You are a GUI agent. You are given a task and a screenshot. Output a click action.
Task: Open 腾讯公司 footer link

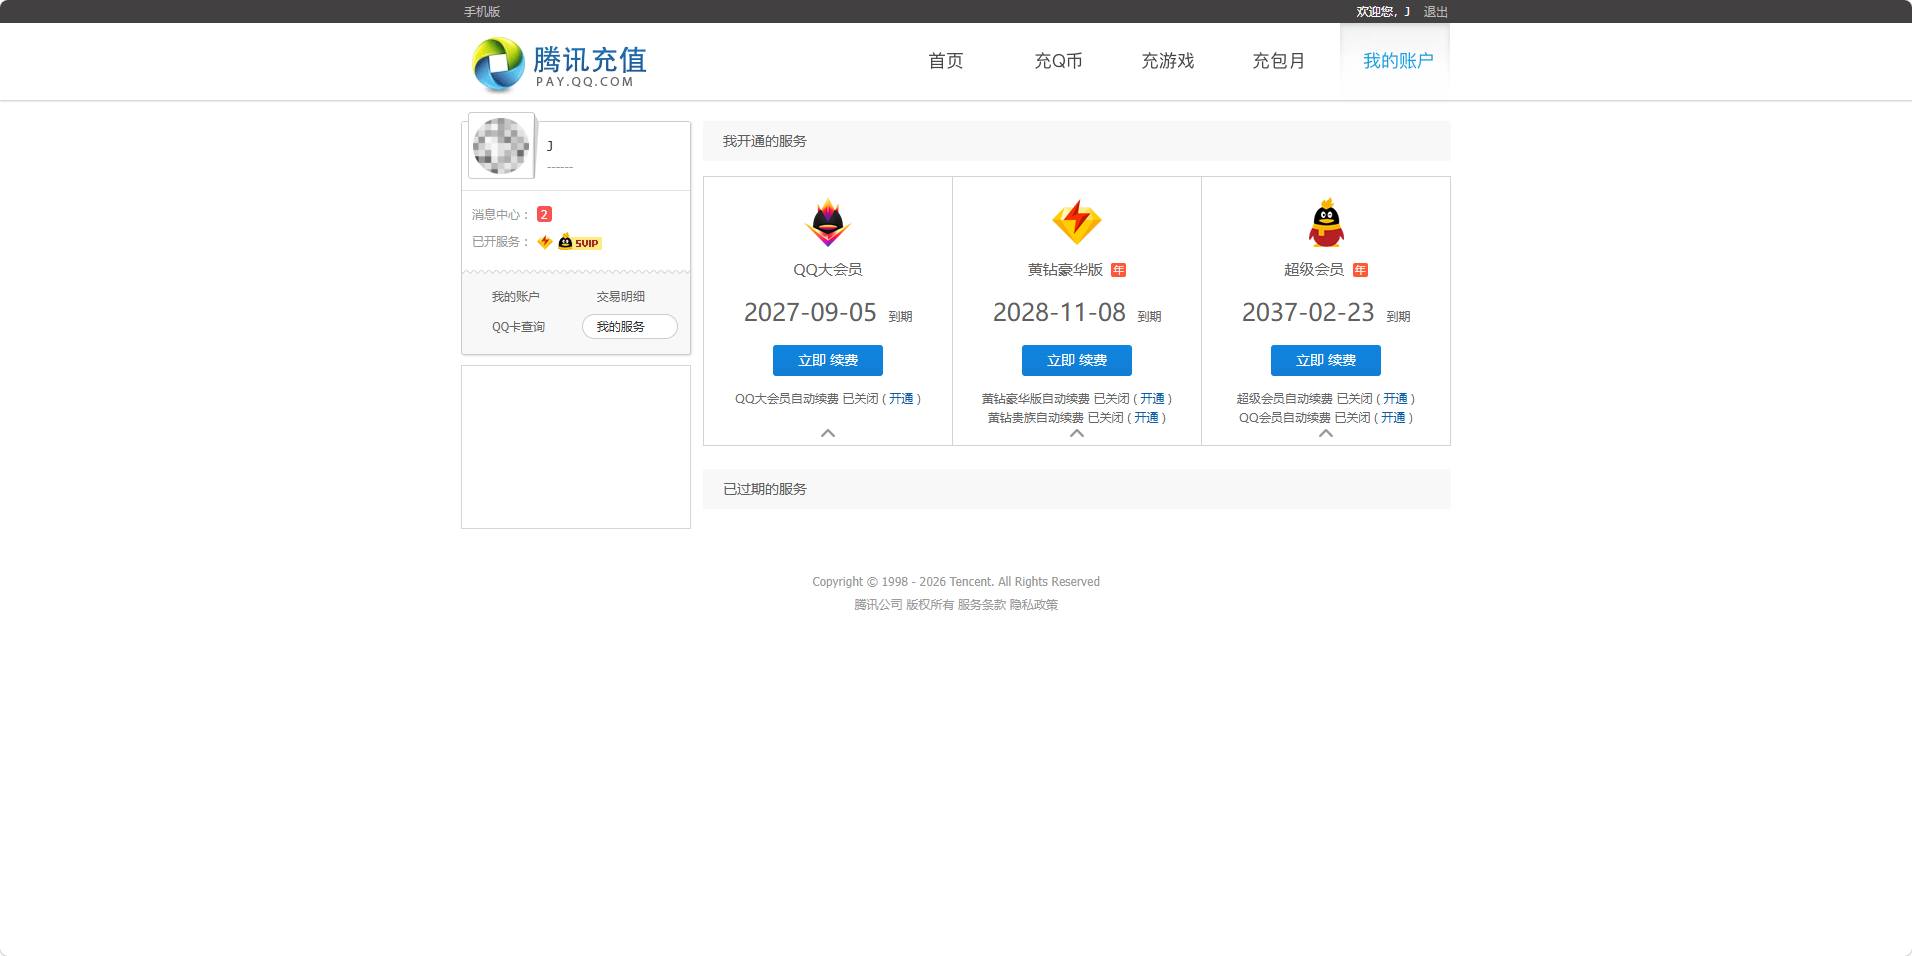tap(878, 605)
